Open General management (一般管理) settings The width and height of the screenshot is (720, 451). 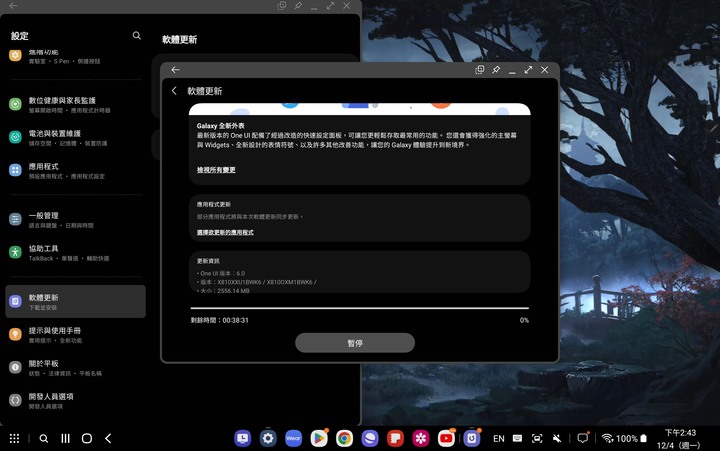pos(75,220)
